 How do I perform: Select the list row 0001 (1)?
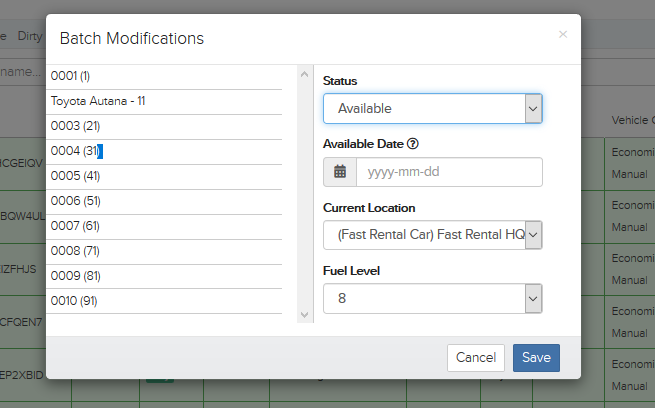pos(164,76)
